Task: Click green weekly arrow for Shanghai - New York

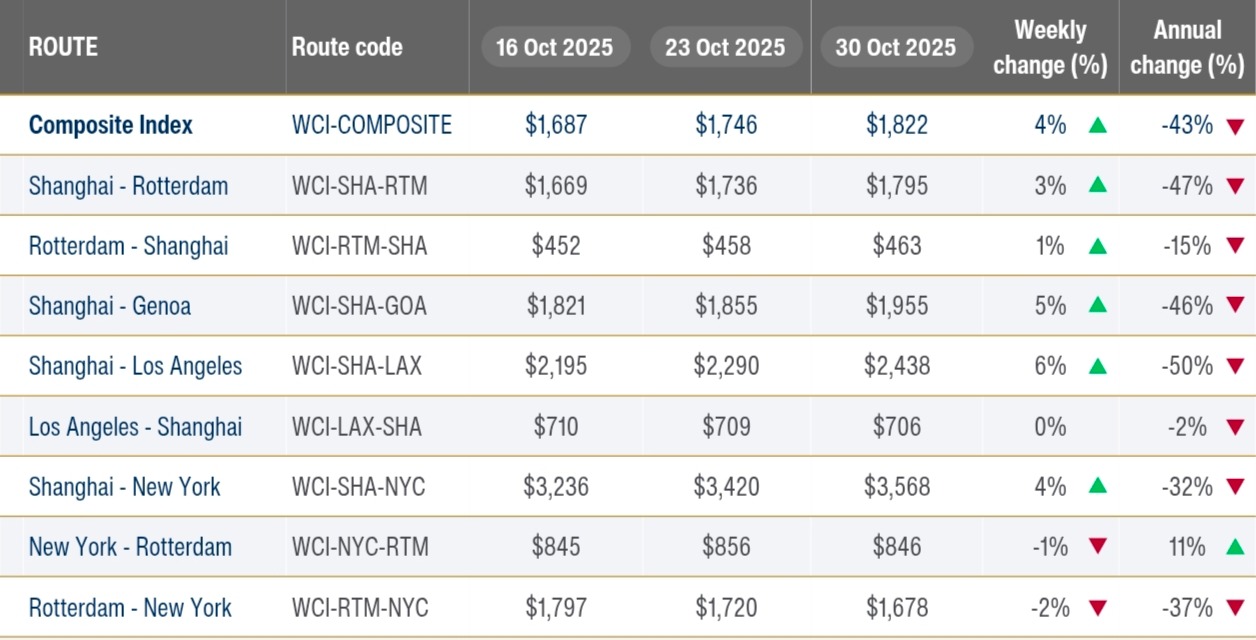Action: click(x=1098, y=487)
